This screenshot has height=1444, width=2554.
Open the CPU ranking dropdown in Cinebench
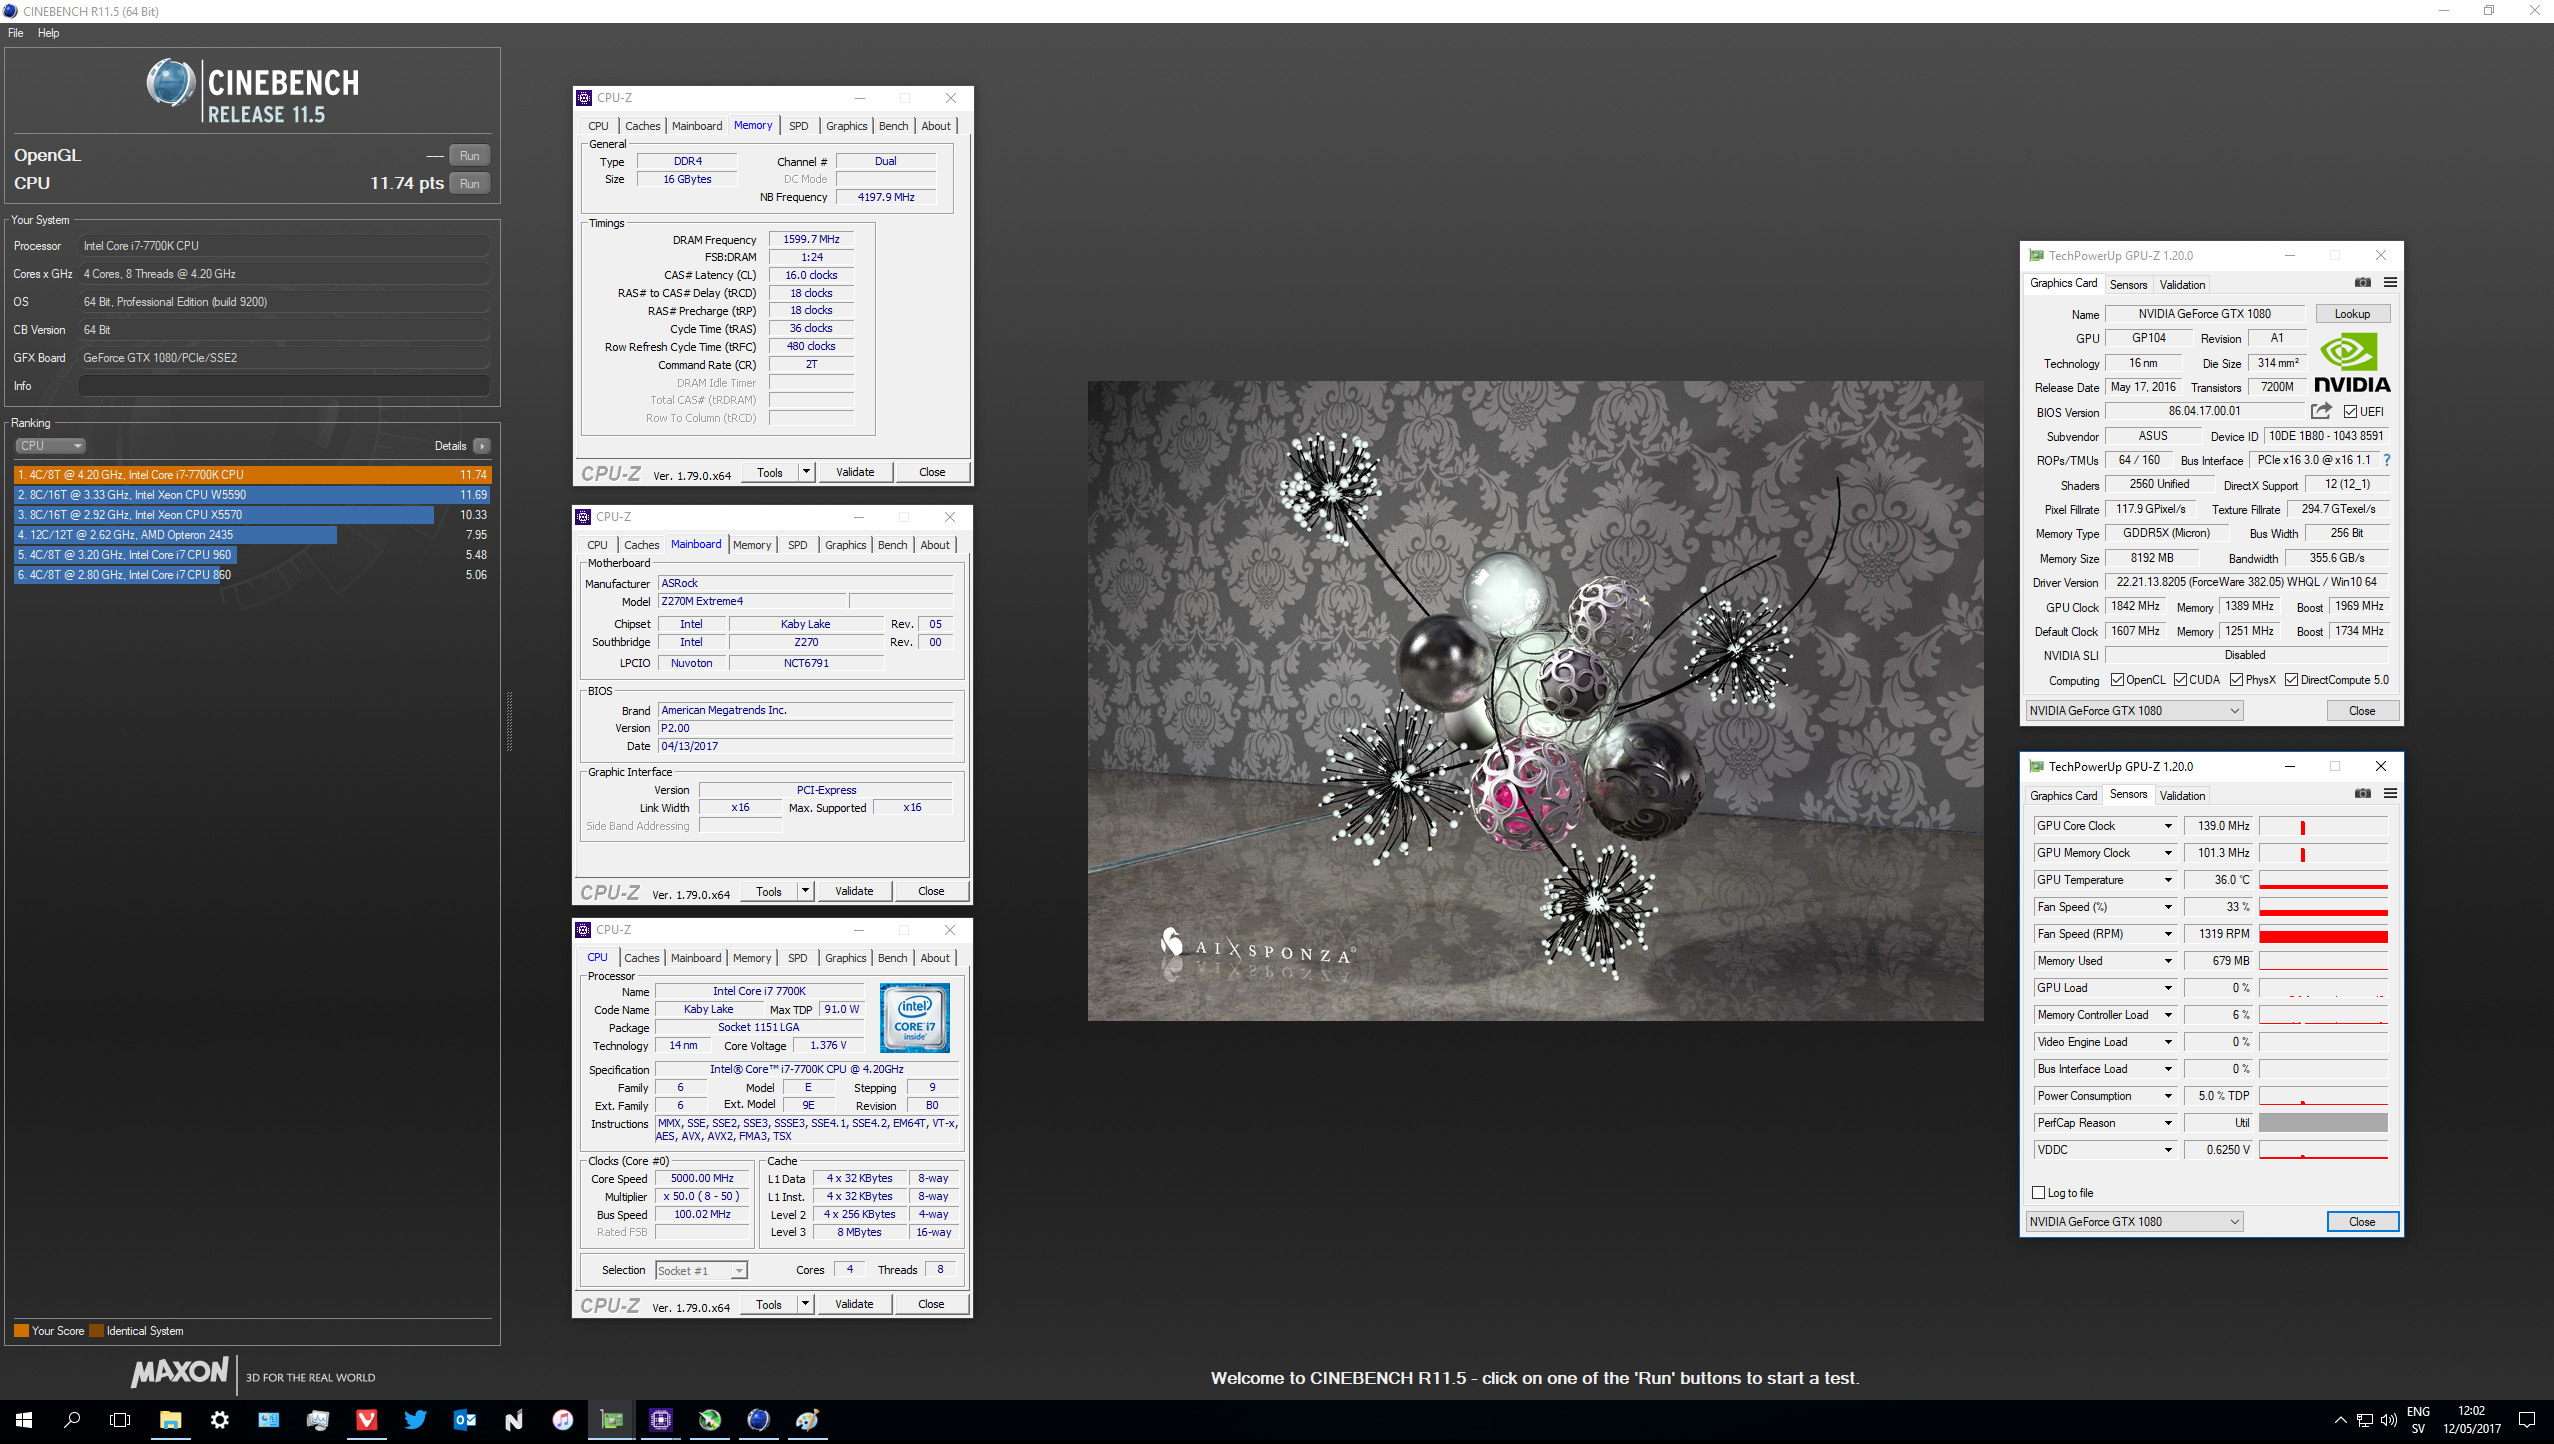click(x=50, y=446)
